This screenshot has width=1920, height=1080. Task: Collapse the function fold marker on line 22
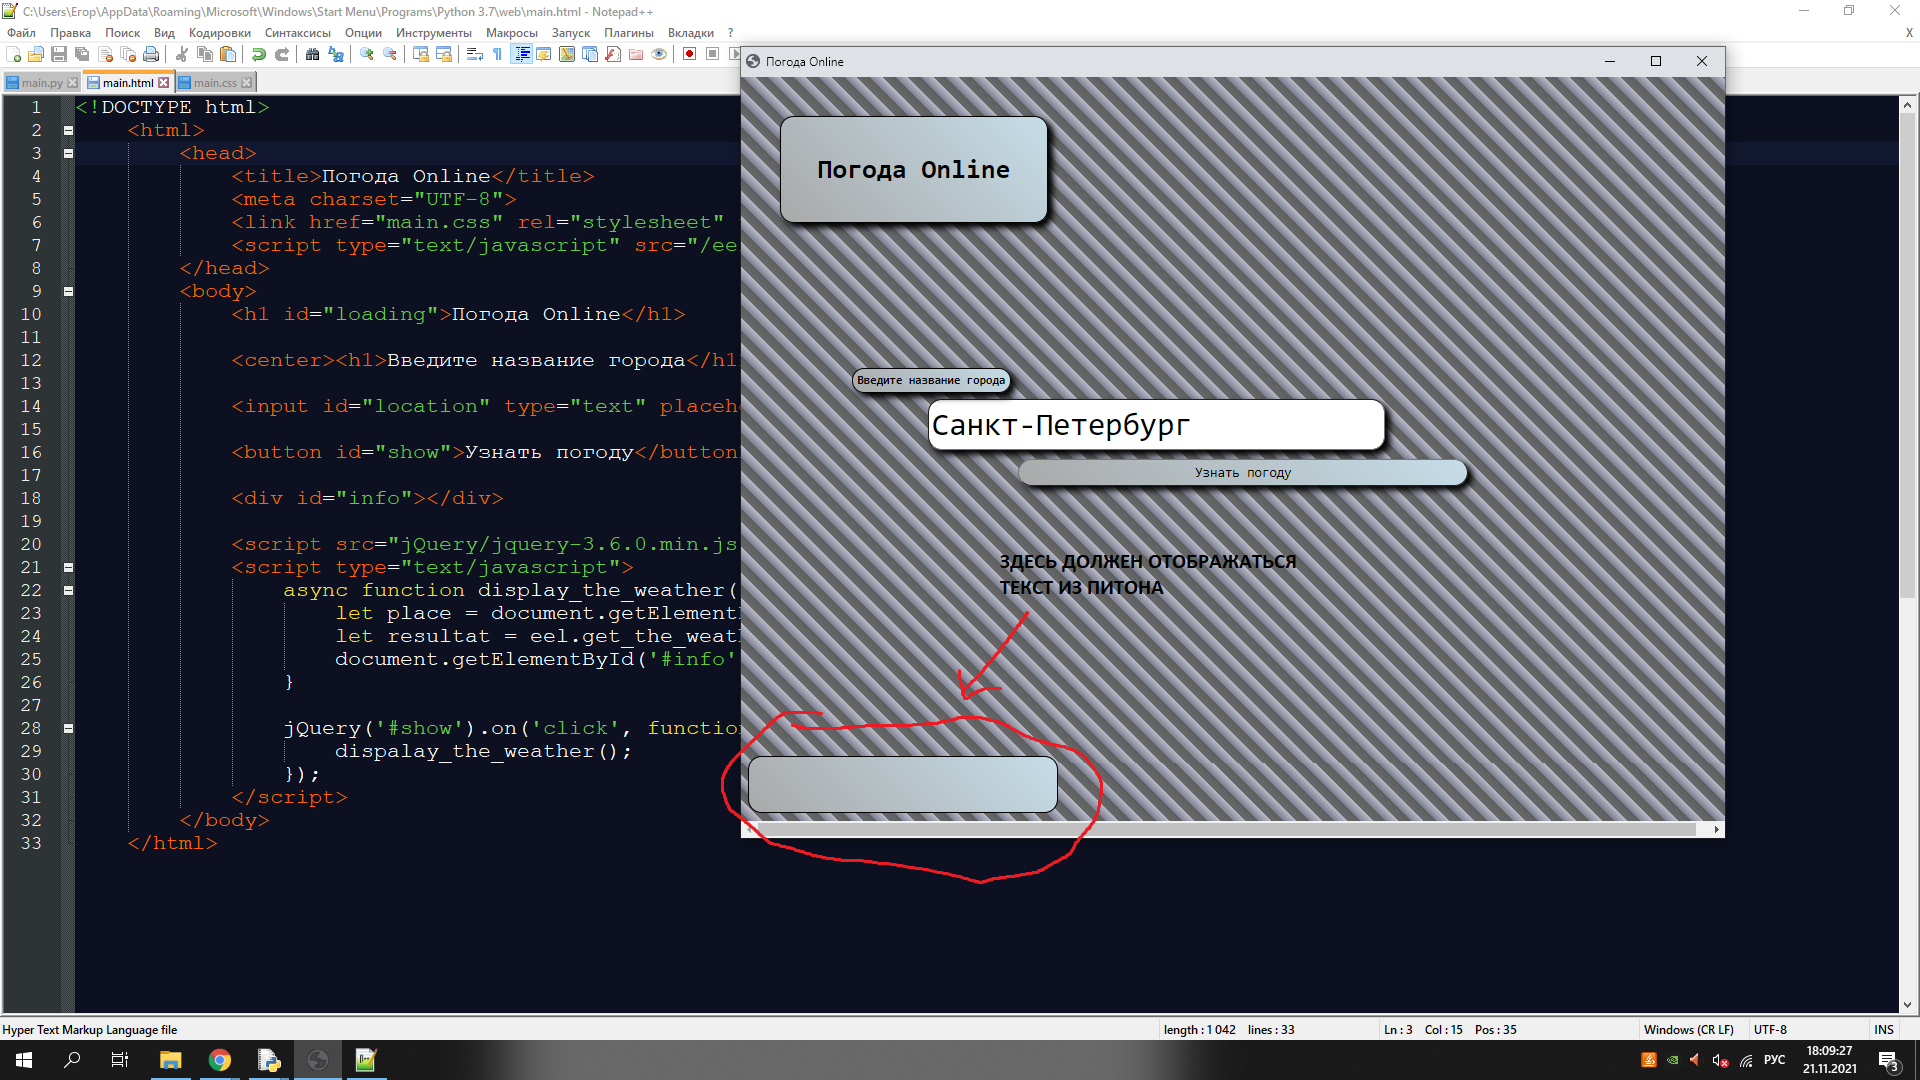coord(68,590)
